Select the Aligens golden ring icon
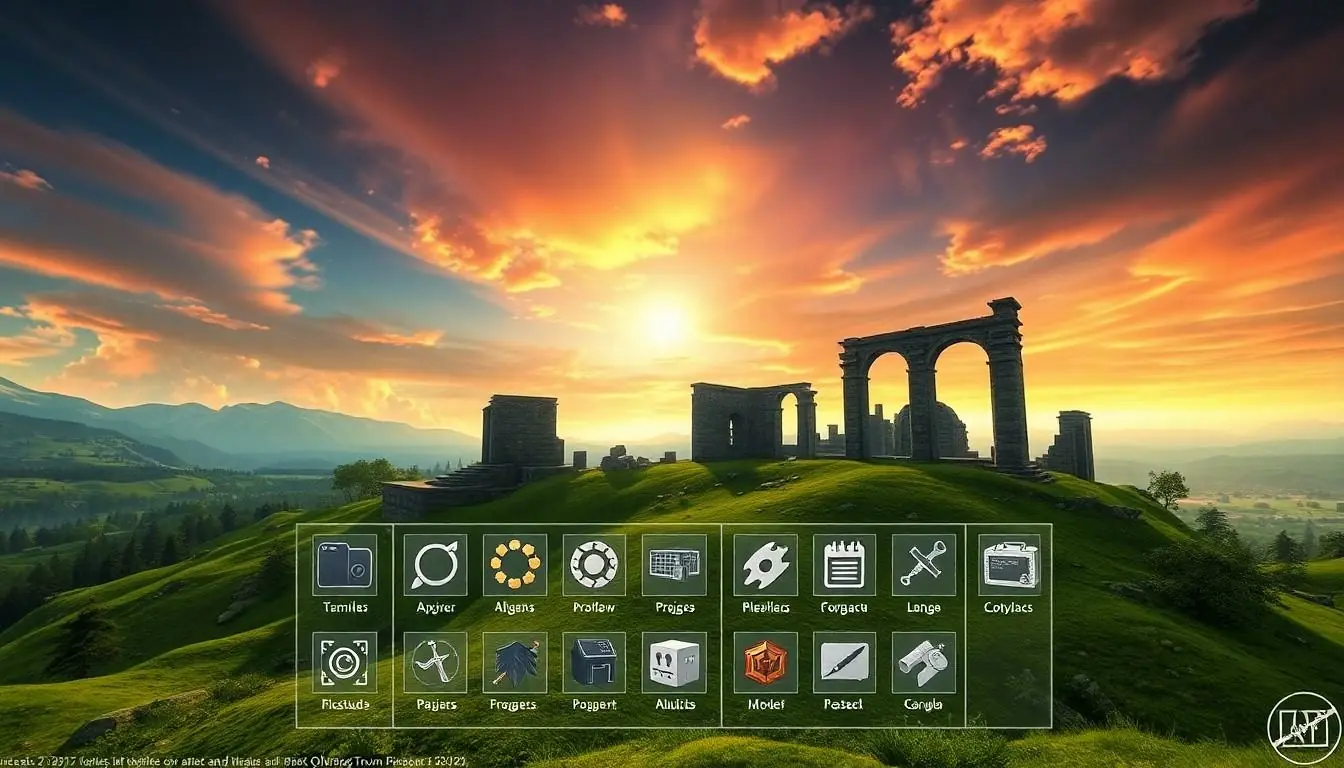The width and height of the screenshot is (1344, 768). tap(515, 565)
